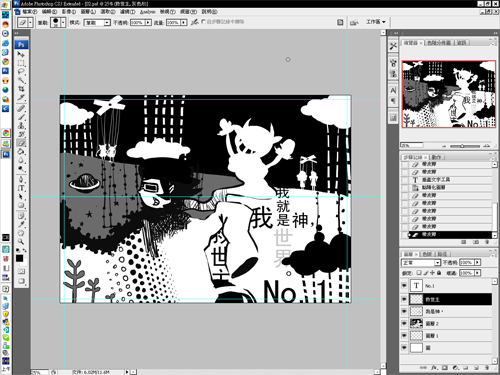The height and width of the screenshot is (375, 500).
Task: Click the Navigator zoom percentage field
Action: (x=411, y=145)
